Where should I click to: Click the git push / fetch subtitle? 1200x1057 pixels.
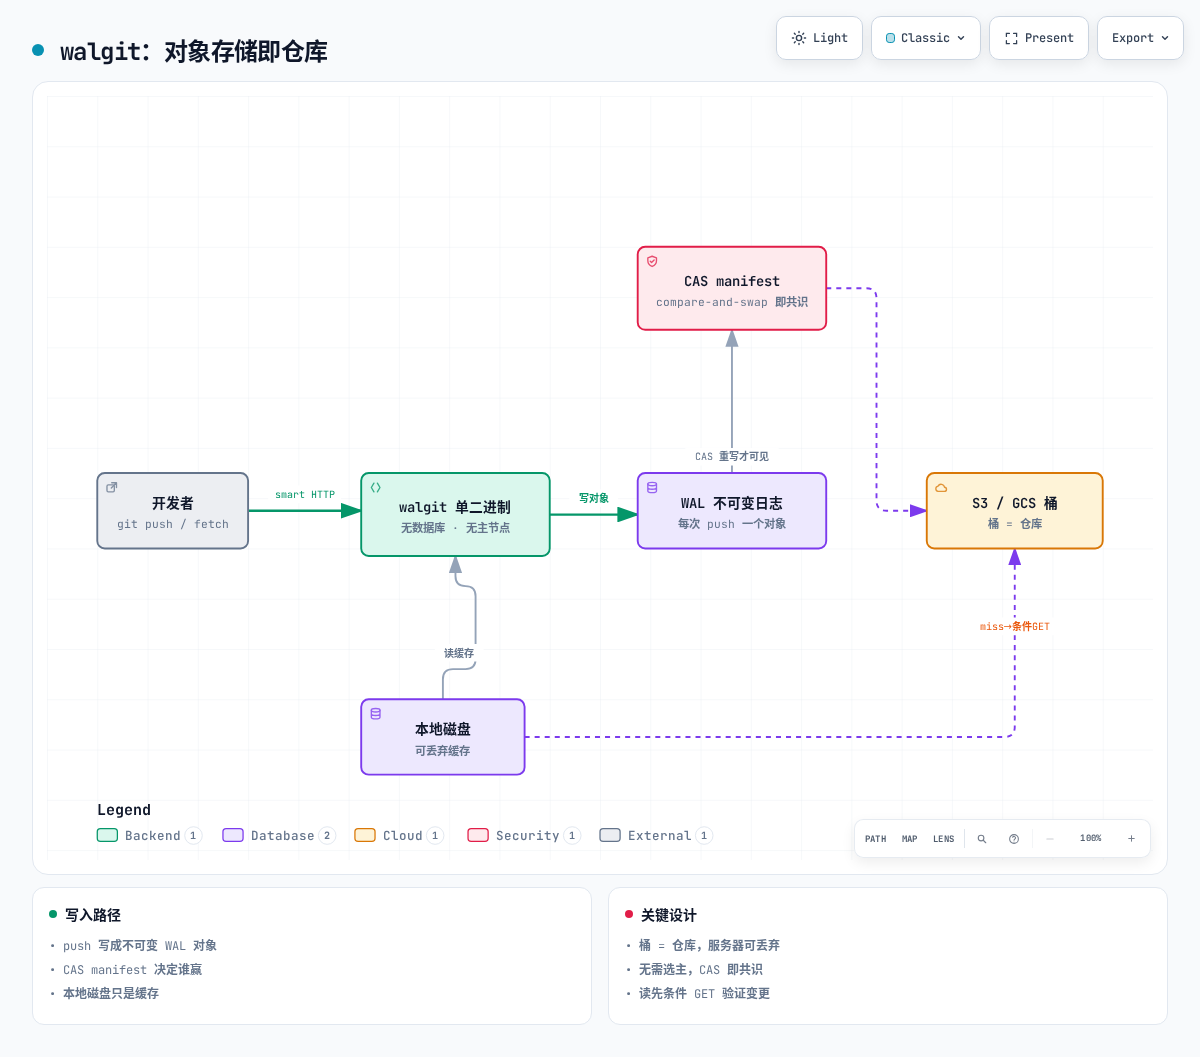click(x=172, y=524)
